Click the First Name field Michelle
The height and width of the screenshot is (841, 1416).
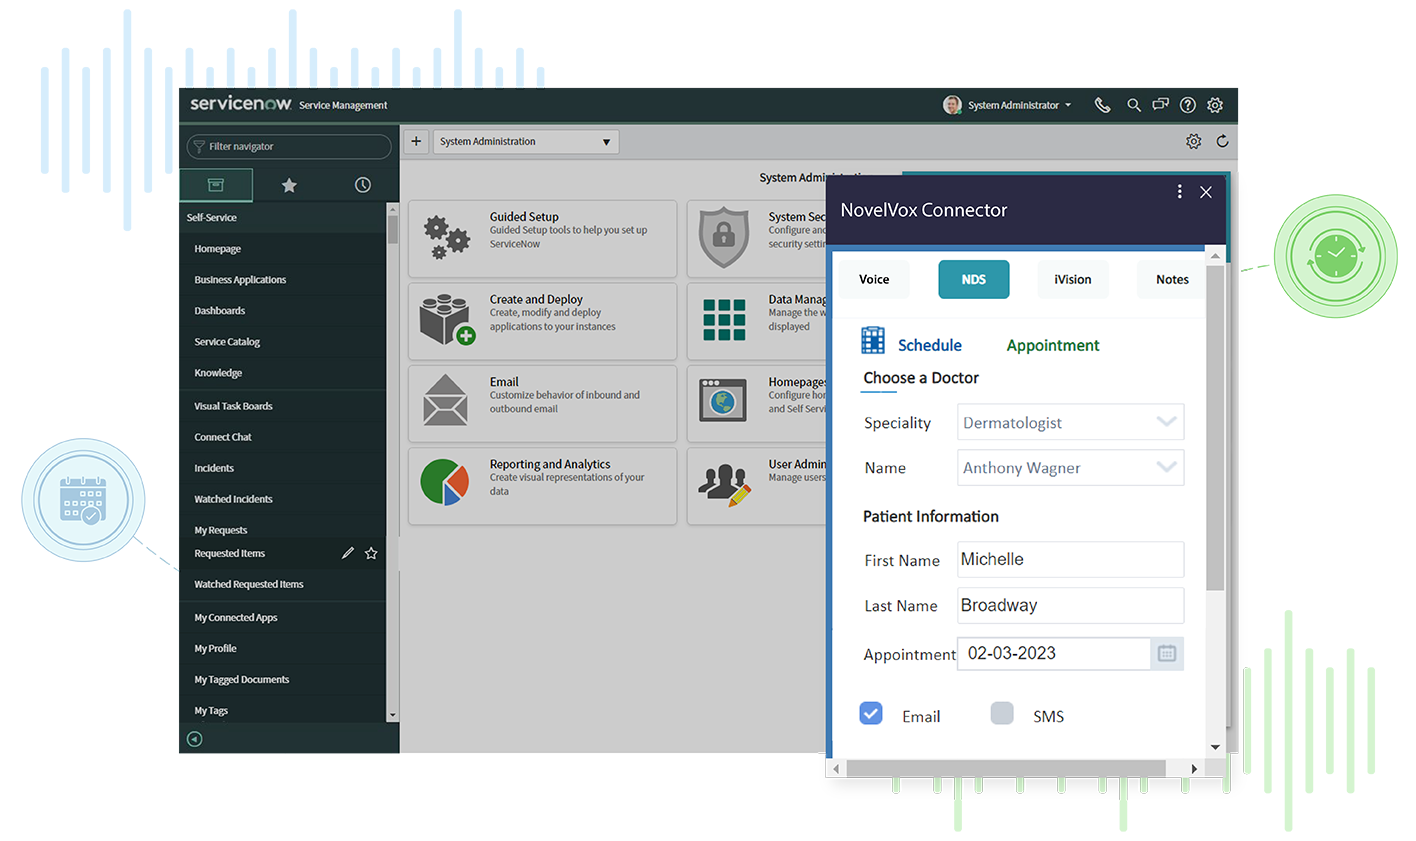click(x=1070, y=559)
